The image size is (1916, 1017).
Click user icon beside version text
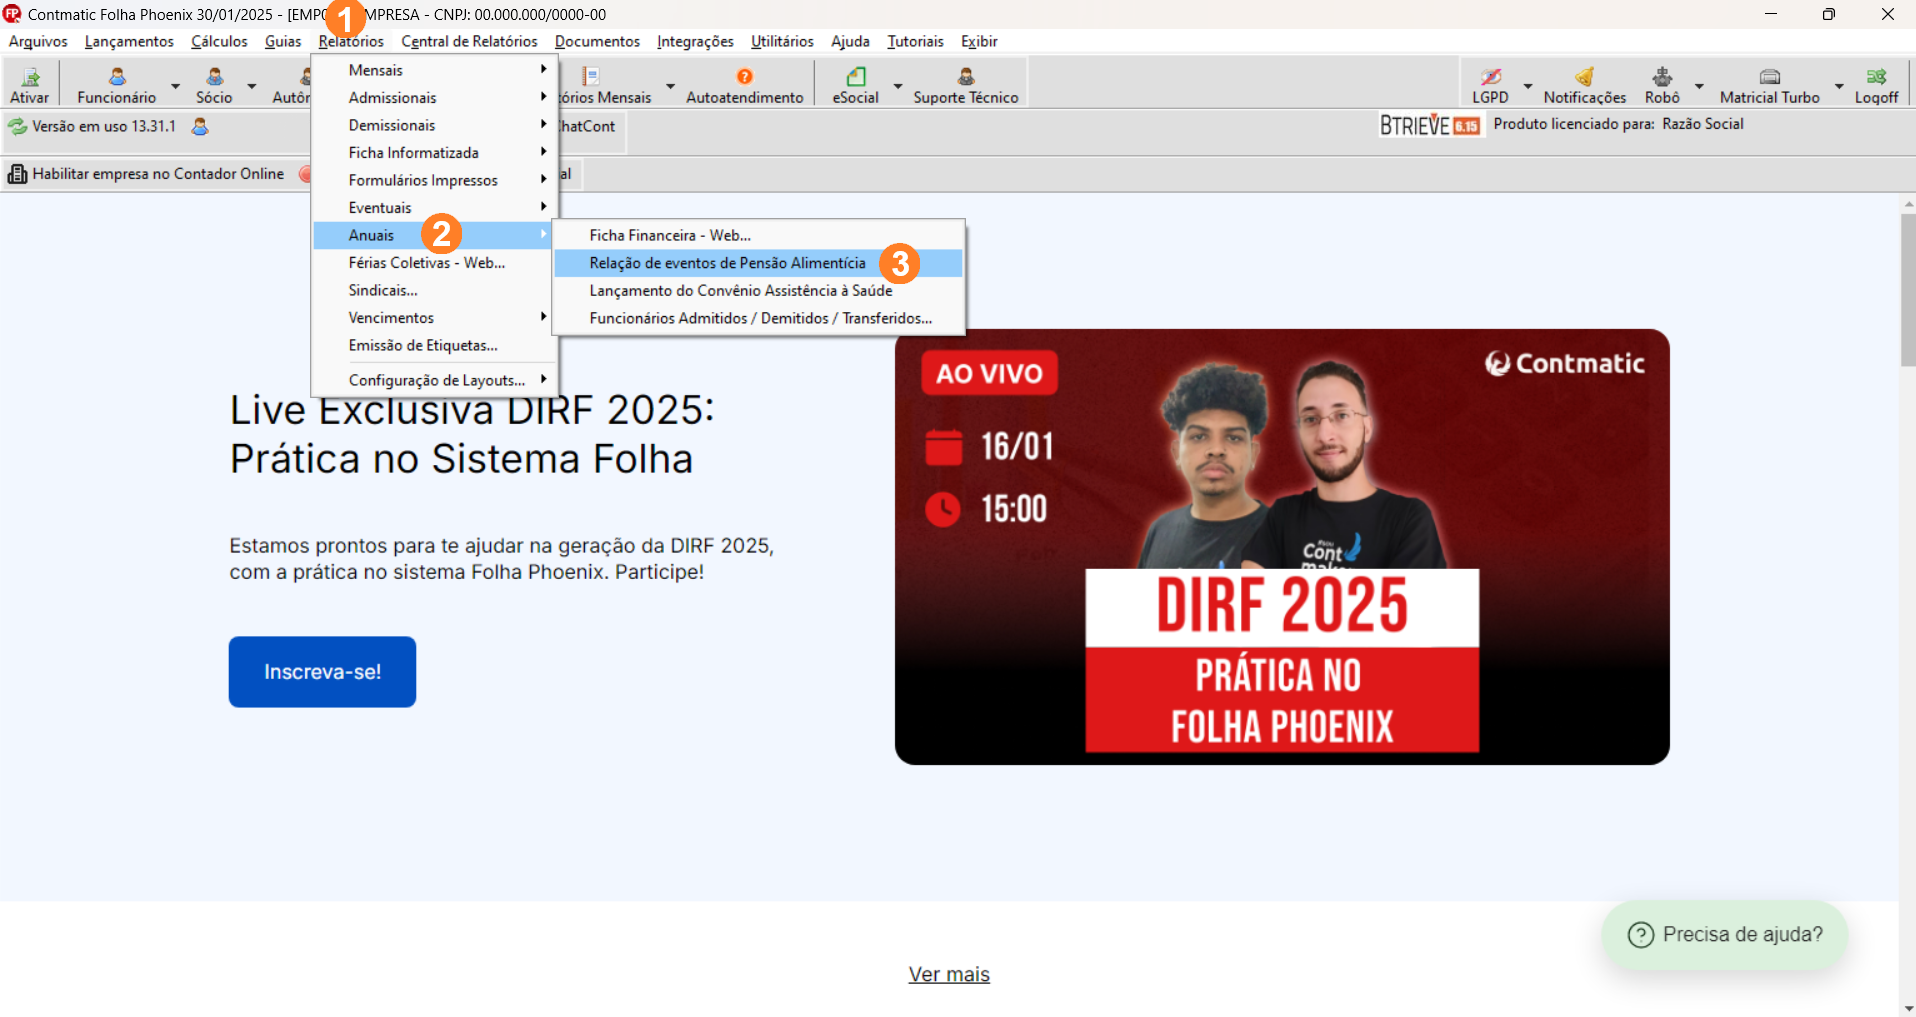[200, 127]
